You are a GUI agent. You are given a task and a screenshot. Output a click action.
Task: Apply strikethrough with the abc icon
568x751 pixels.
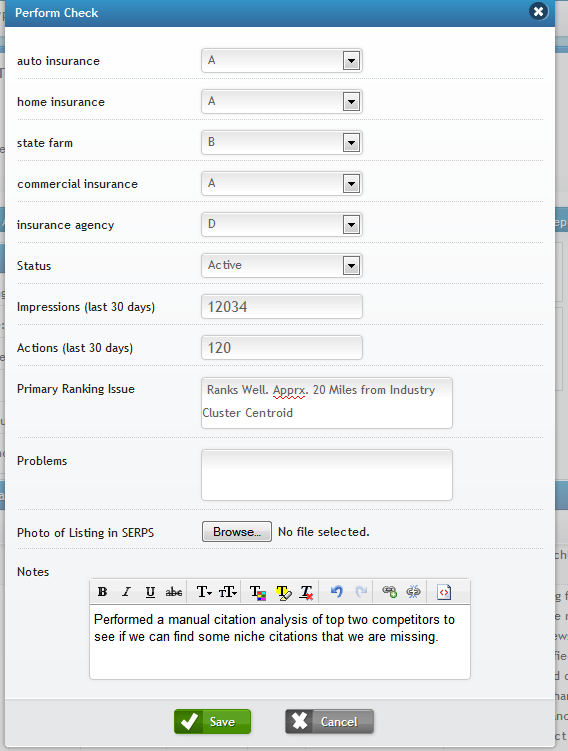point(173,592)
